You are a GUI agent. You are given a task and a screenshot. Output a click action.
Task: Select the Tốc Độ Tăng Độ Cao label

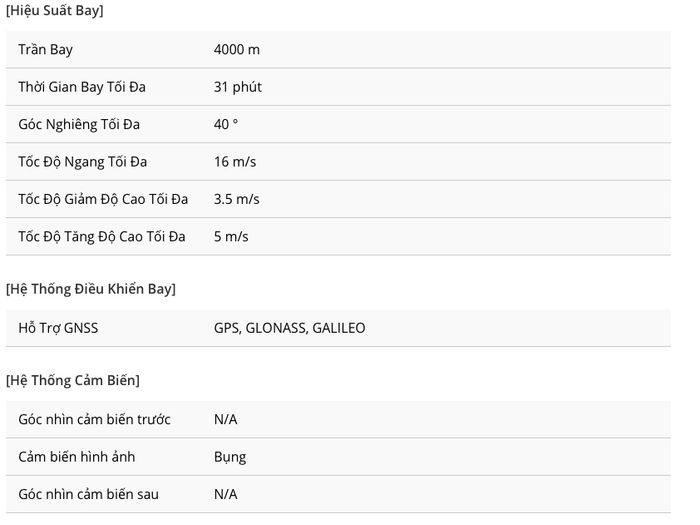102,237
